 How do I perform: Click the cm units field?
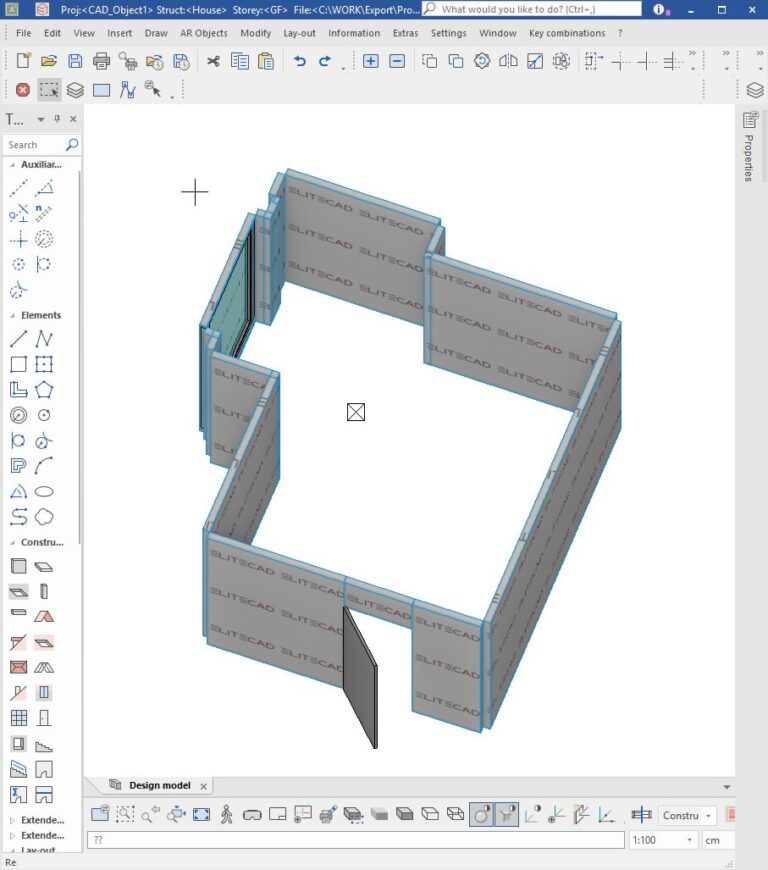pyautogui.click(x=718, y=840)
